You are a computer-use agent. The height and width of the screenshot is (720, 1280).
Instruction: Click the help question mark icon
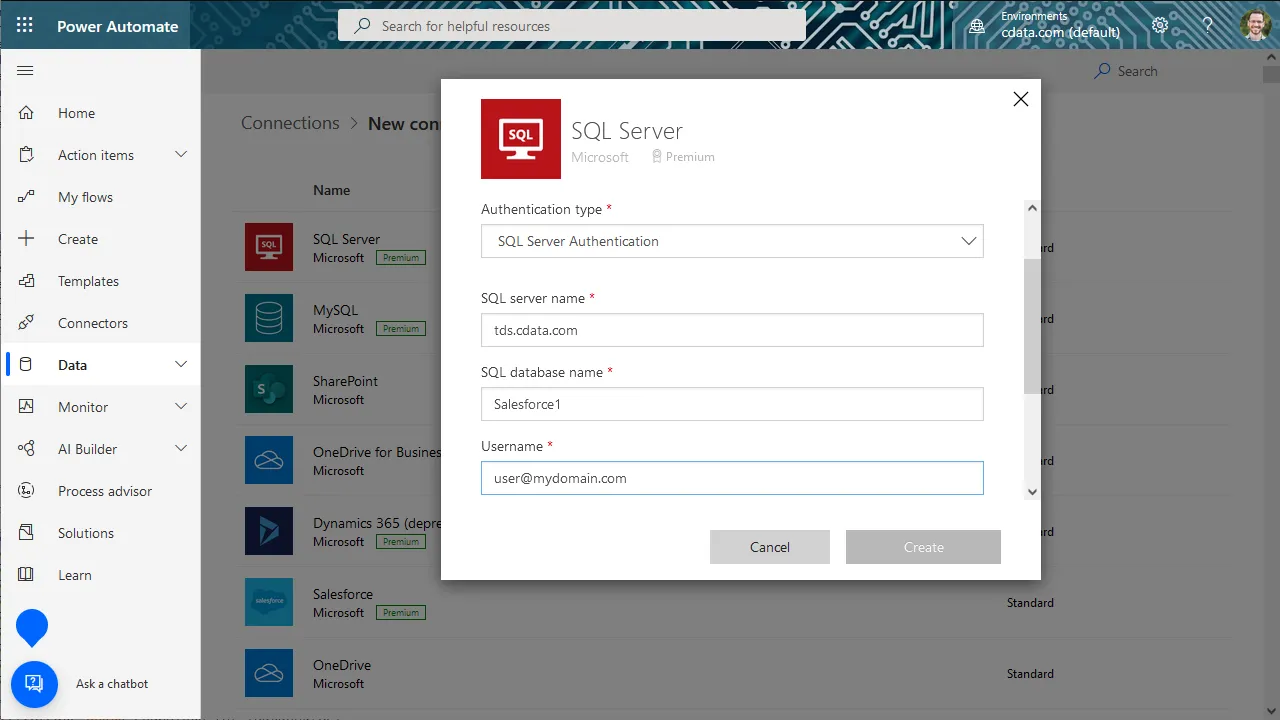pos(1207,26)
